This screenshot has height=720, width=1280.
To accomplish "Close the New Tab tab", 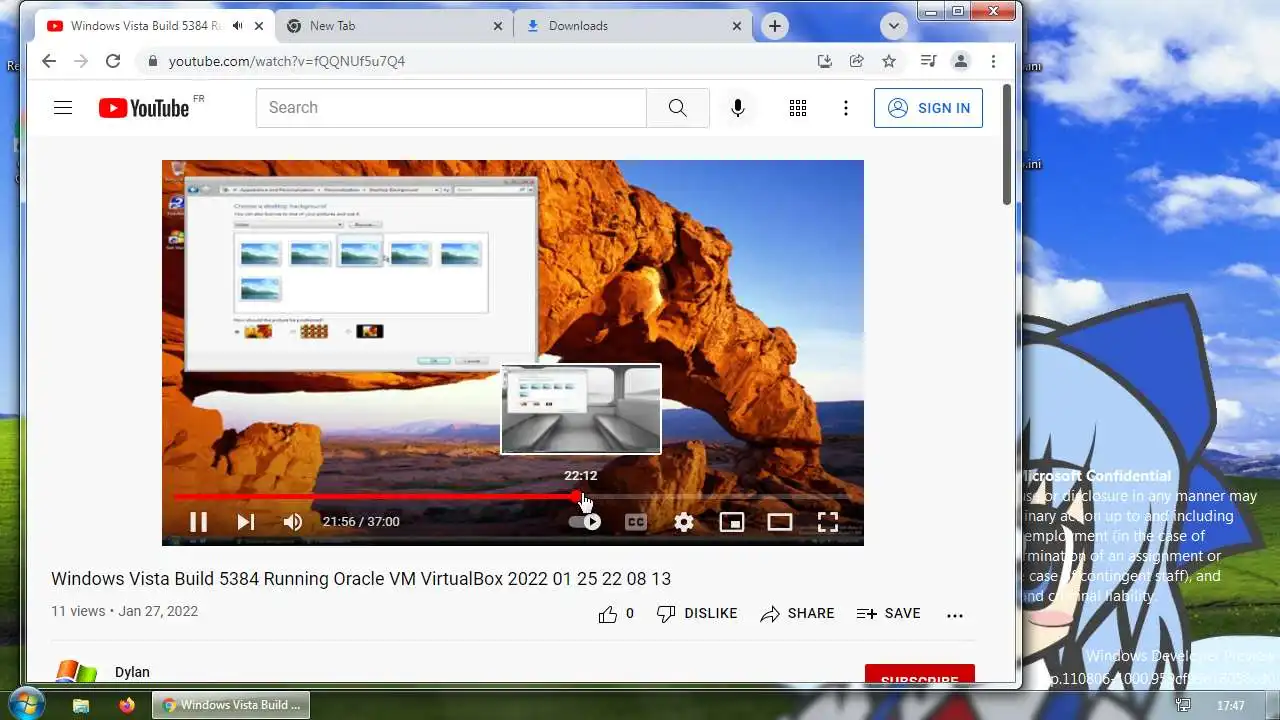I will tap(499, 26).
